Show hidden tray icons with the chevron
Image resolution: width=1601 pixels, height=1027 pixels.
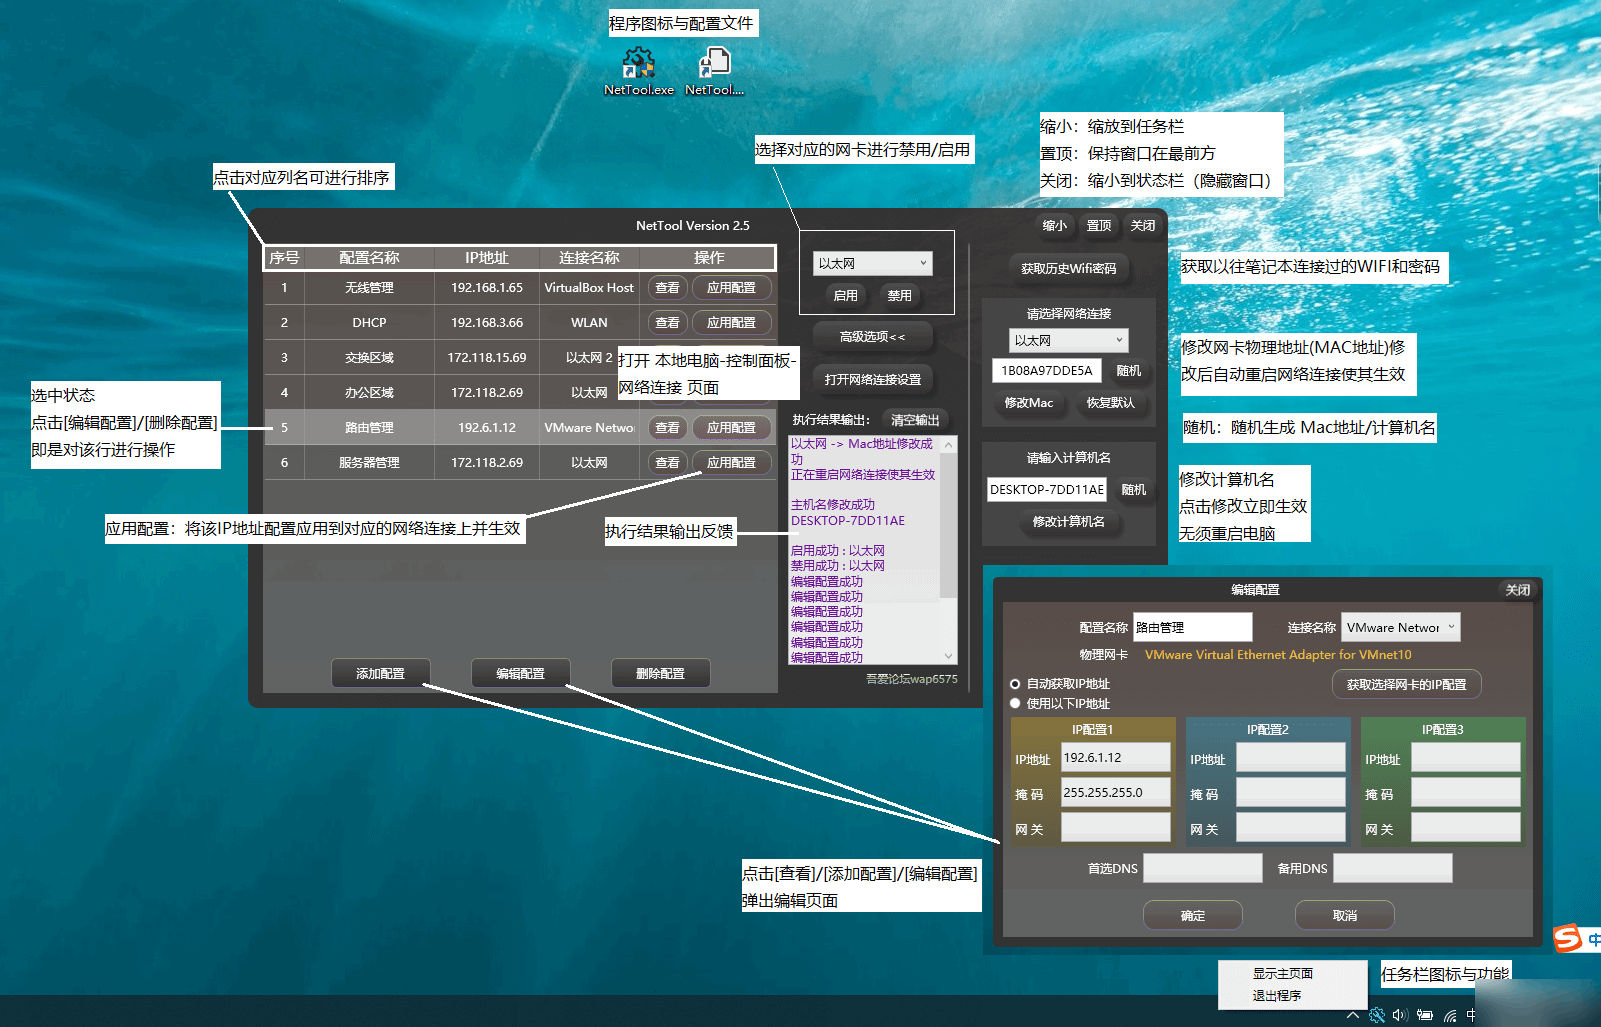click(x=1353, y=1015)
